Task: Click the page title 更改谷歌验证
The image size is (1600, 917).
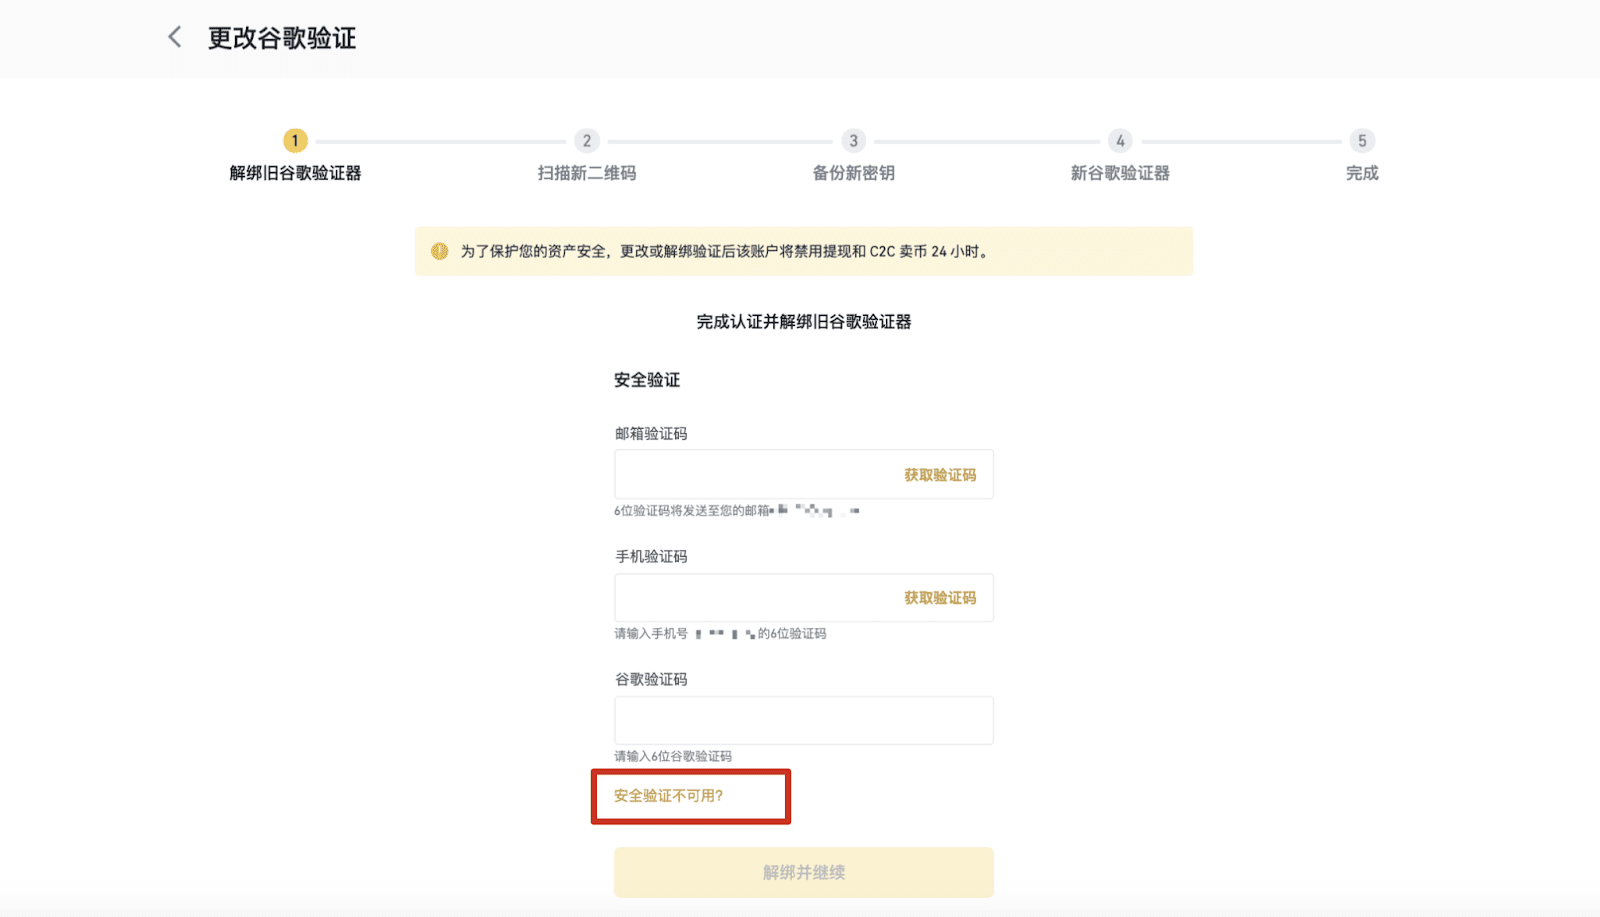Action: tap(282, 38)
